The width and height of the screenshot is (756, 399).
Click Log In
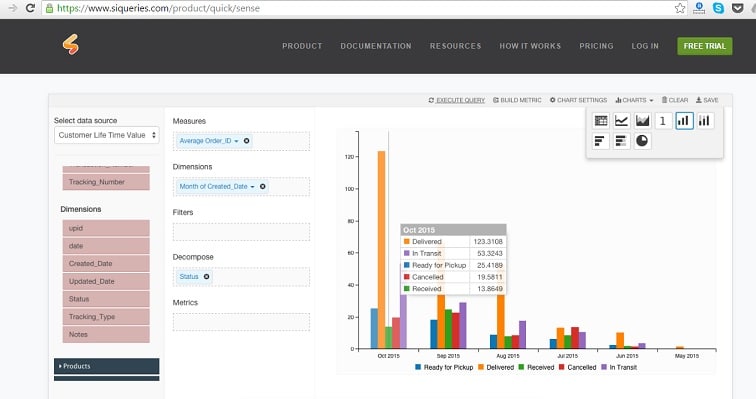645,46
